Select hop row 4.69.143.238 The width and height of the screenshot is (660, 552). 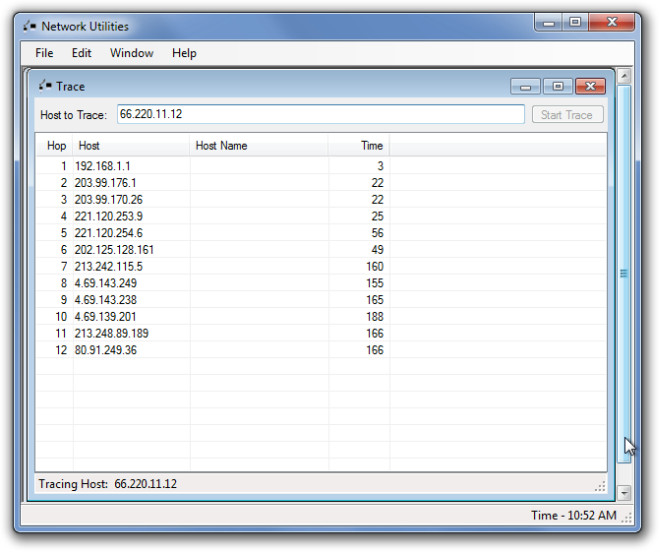(321, 300)
